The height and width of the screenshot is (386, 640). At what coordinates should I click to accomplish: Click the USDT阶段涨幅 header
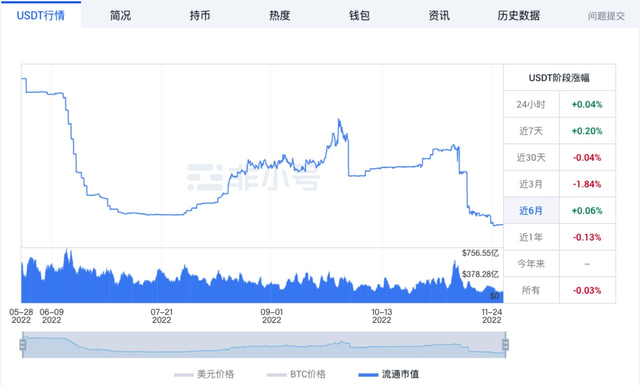(559, 78)
